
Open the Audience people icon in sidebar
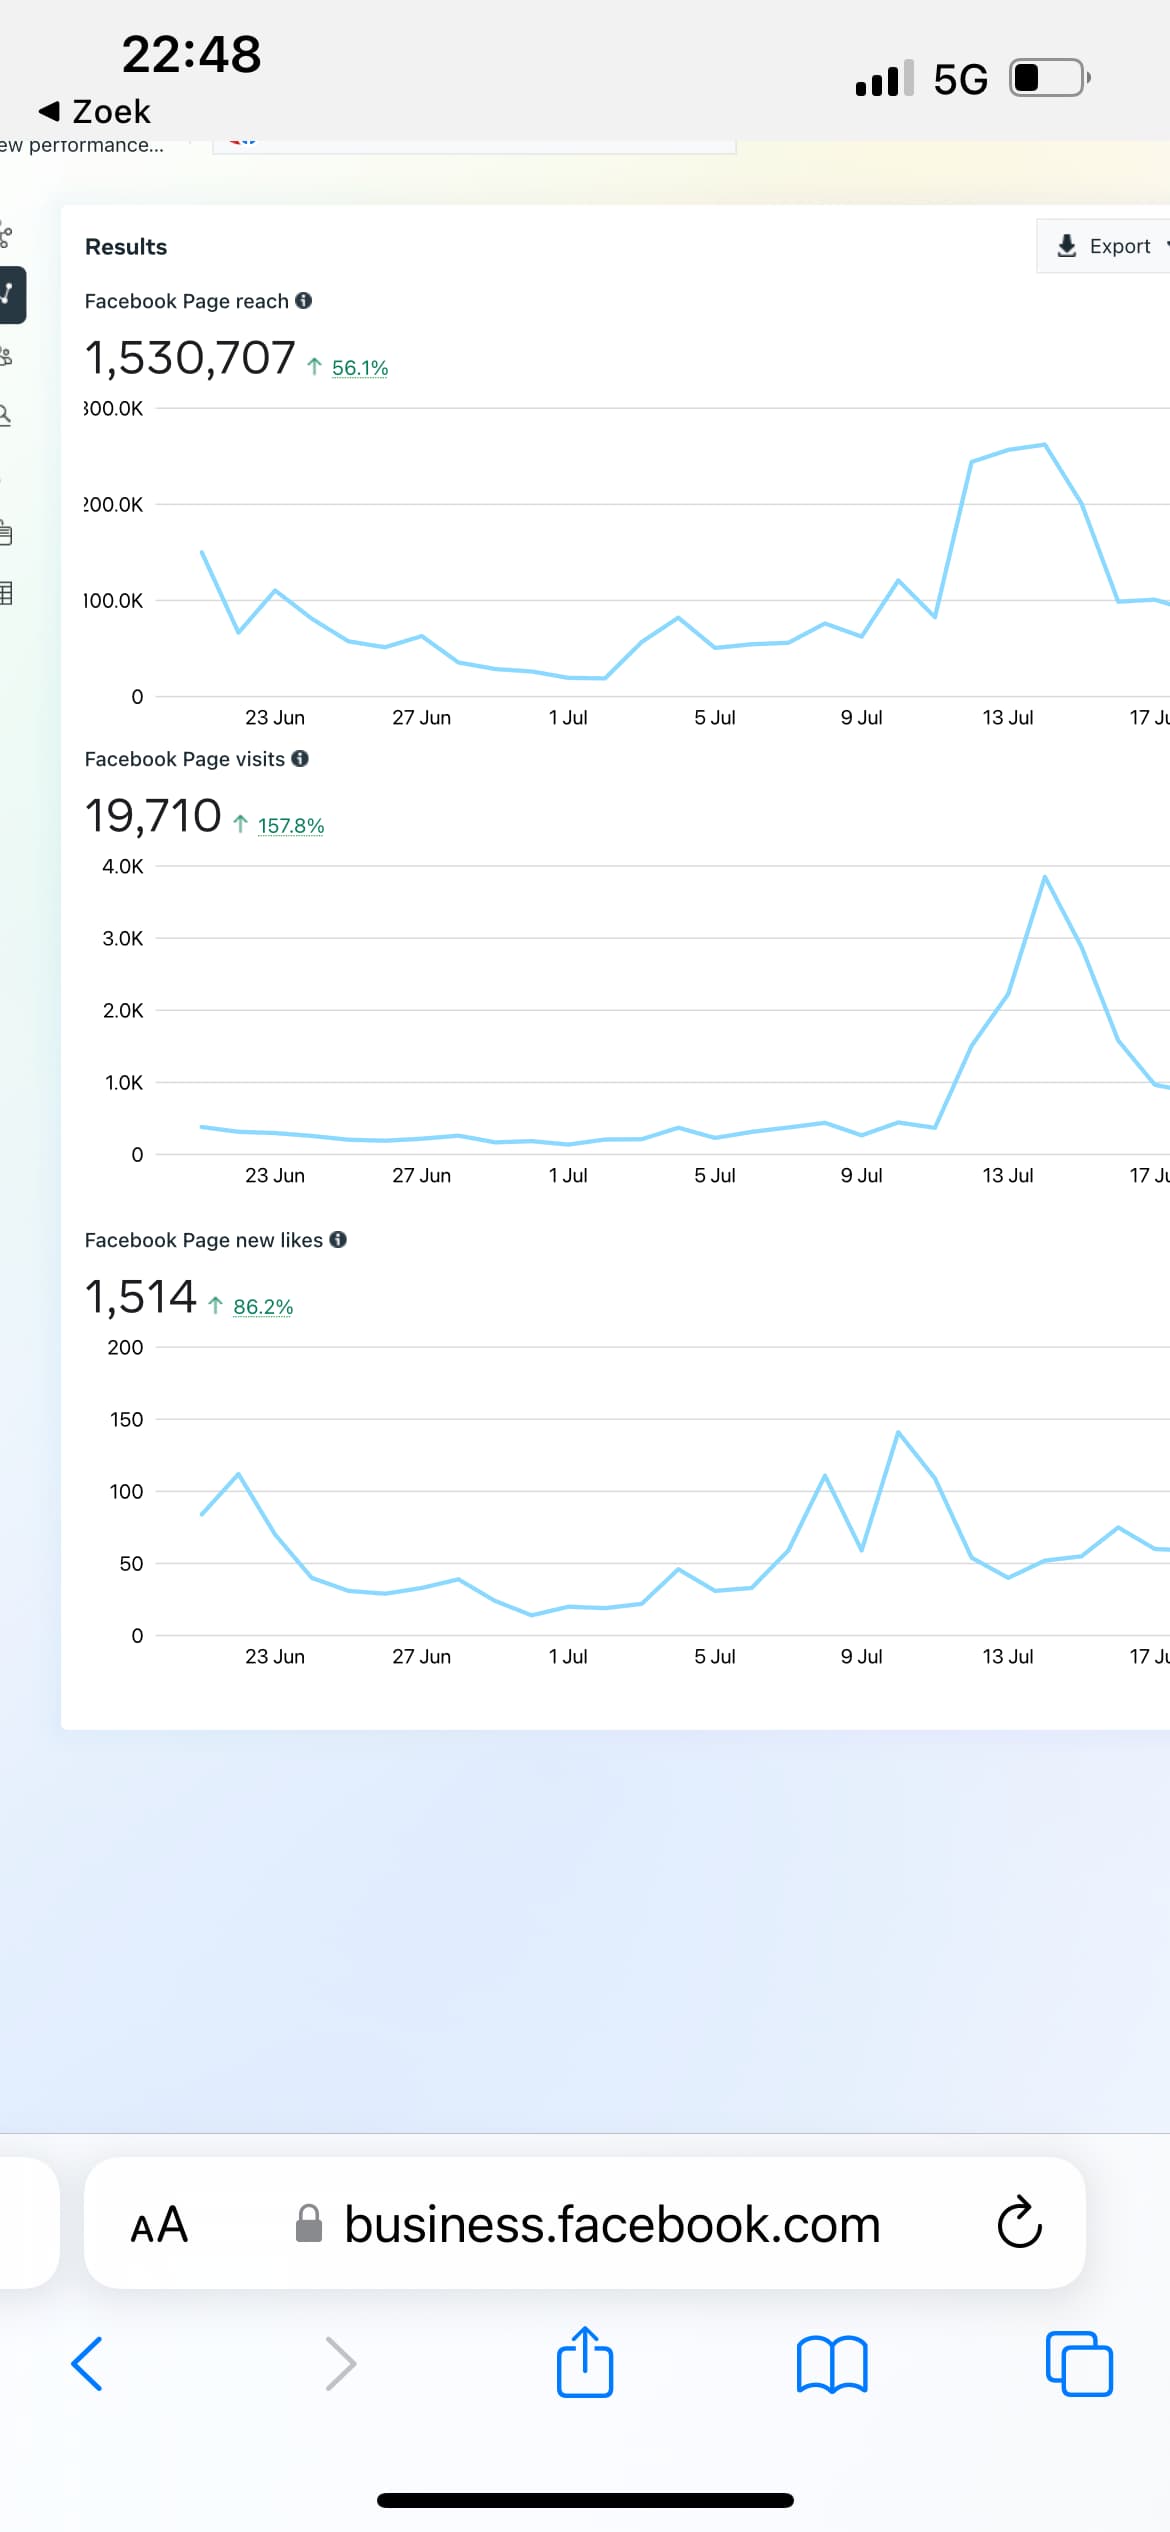[6, 356]
